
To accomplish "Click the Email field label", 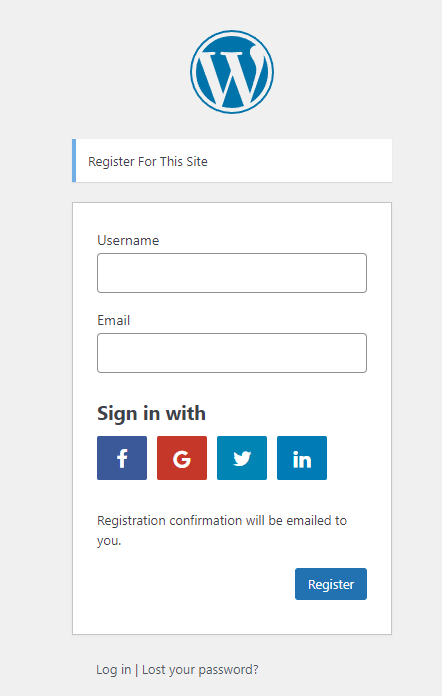I will click(x=114, y=320).
